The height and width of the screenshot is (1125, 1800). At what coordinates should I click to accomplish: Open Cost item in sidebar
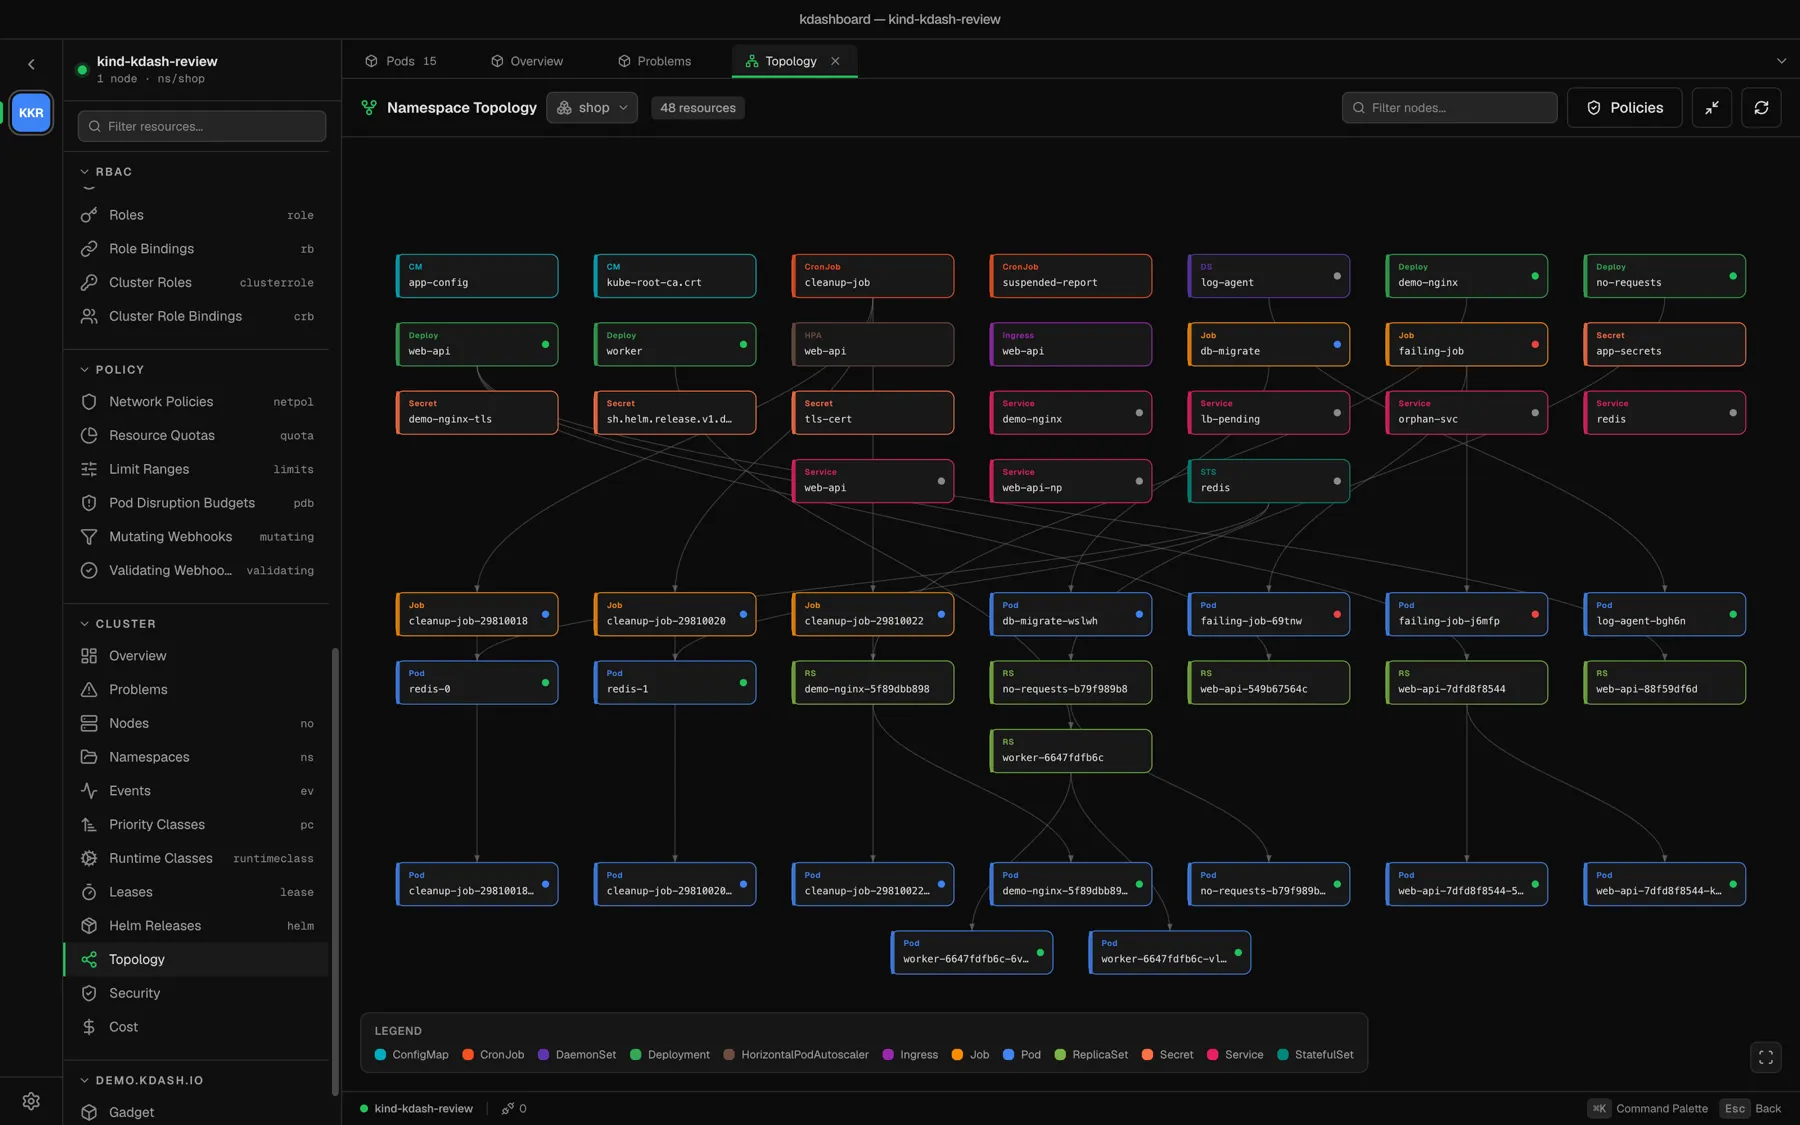(x=197, y=1027)
